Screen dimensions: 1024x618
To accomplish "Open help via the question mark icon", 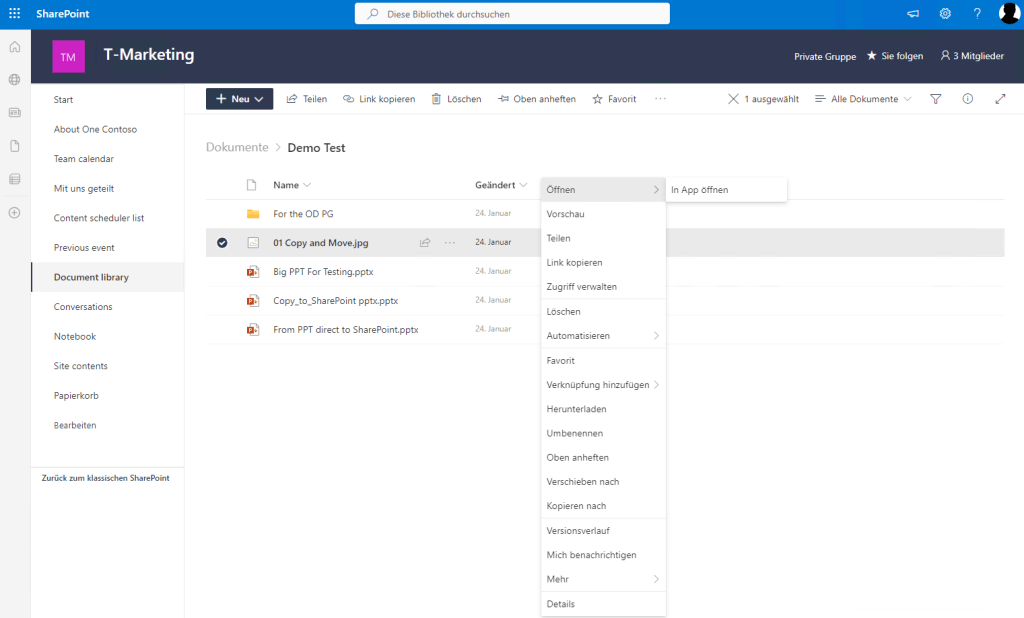I will (x=977, y=13).
